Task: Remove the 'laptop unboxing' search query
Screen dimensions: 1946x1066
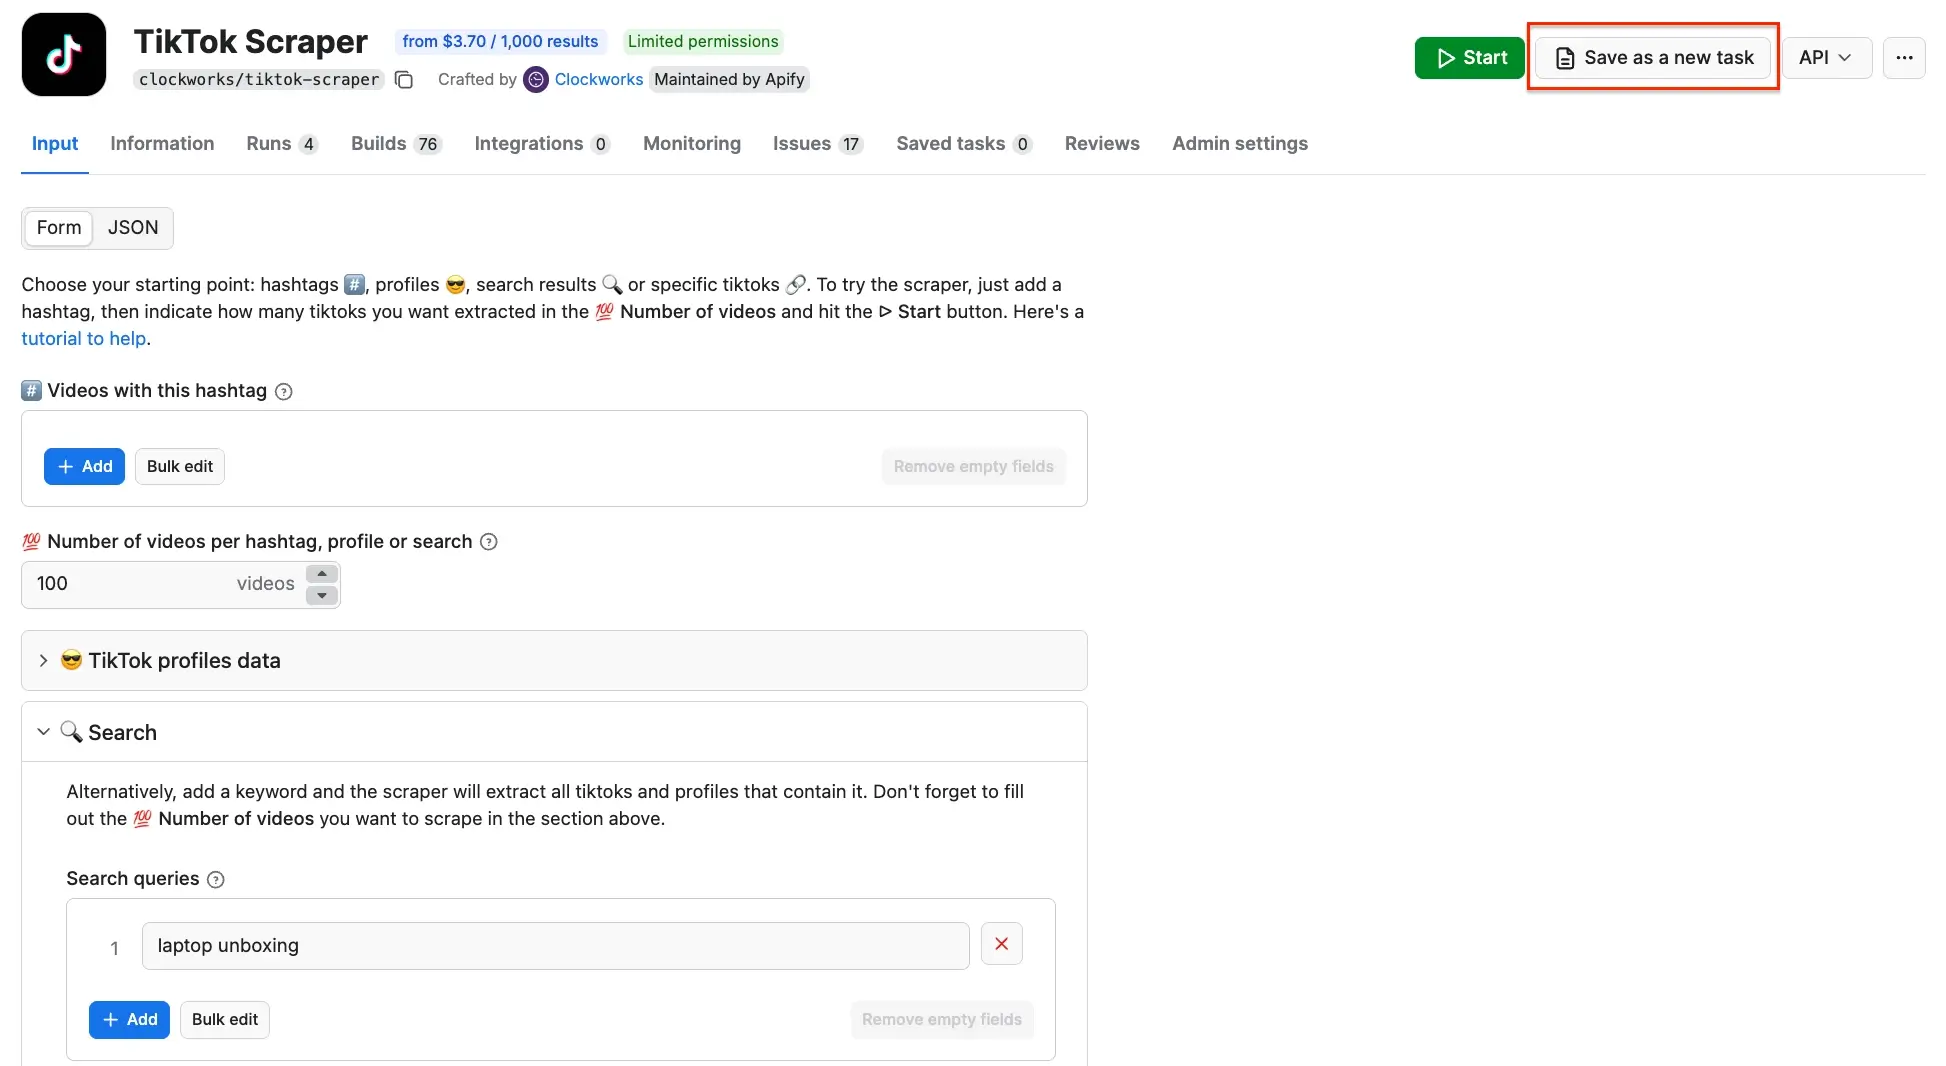Action: (1001, 944)
